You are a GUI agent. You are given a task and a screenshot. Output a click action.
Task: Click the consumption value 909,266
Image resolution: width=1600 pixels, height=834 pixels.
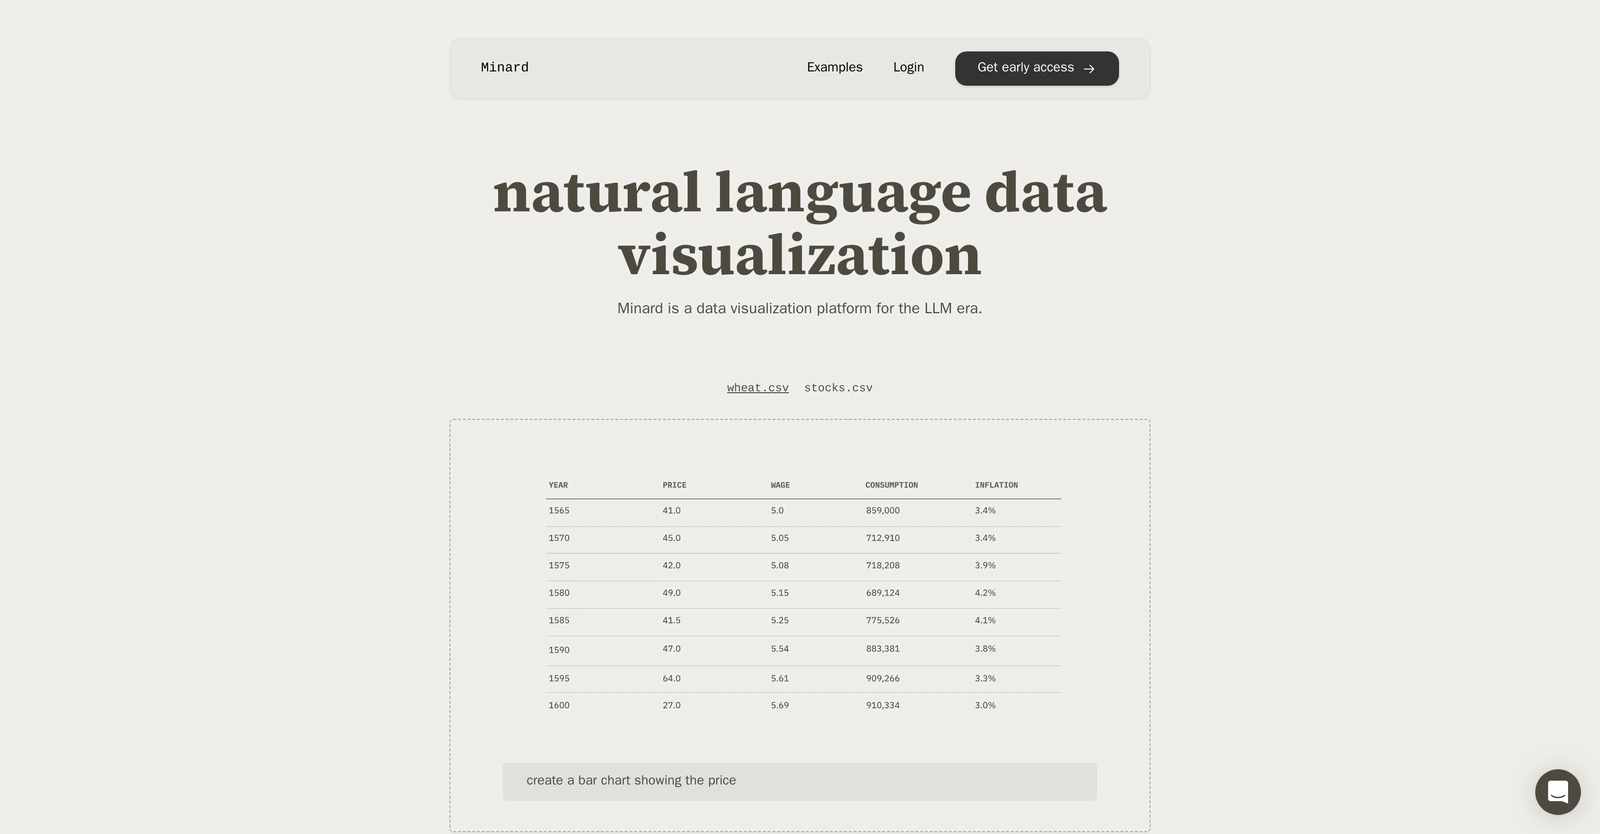coord(883,678)
